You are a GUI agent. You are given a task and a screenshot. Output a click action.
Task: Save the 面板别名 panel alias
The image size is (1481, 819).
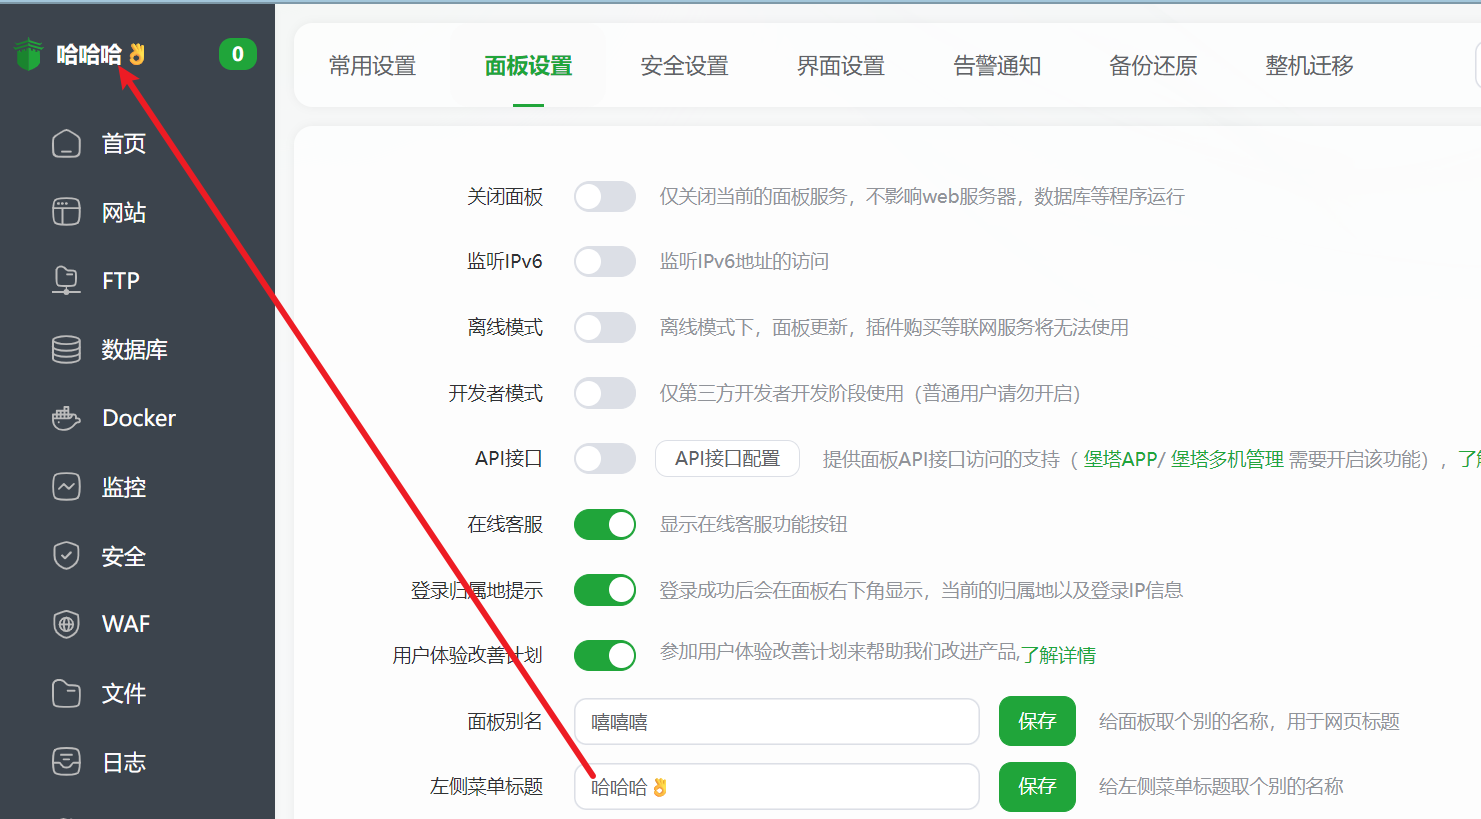click(x=1037, y=721)
